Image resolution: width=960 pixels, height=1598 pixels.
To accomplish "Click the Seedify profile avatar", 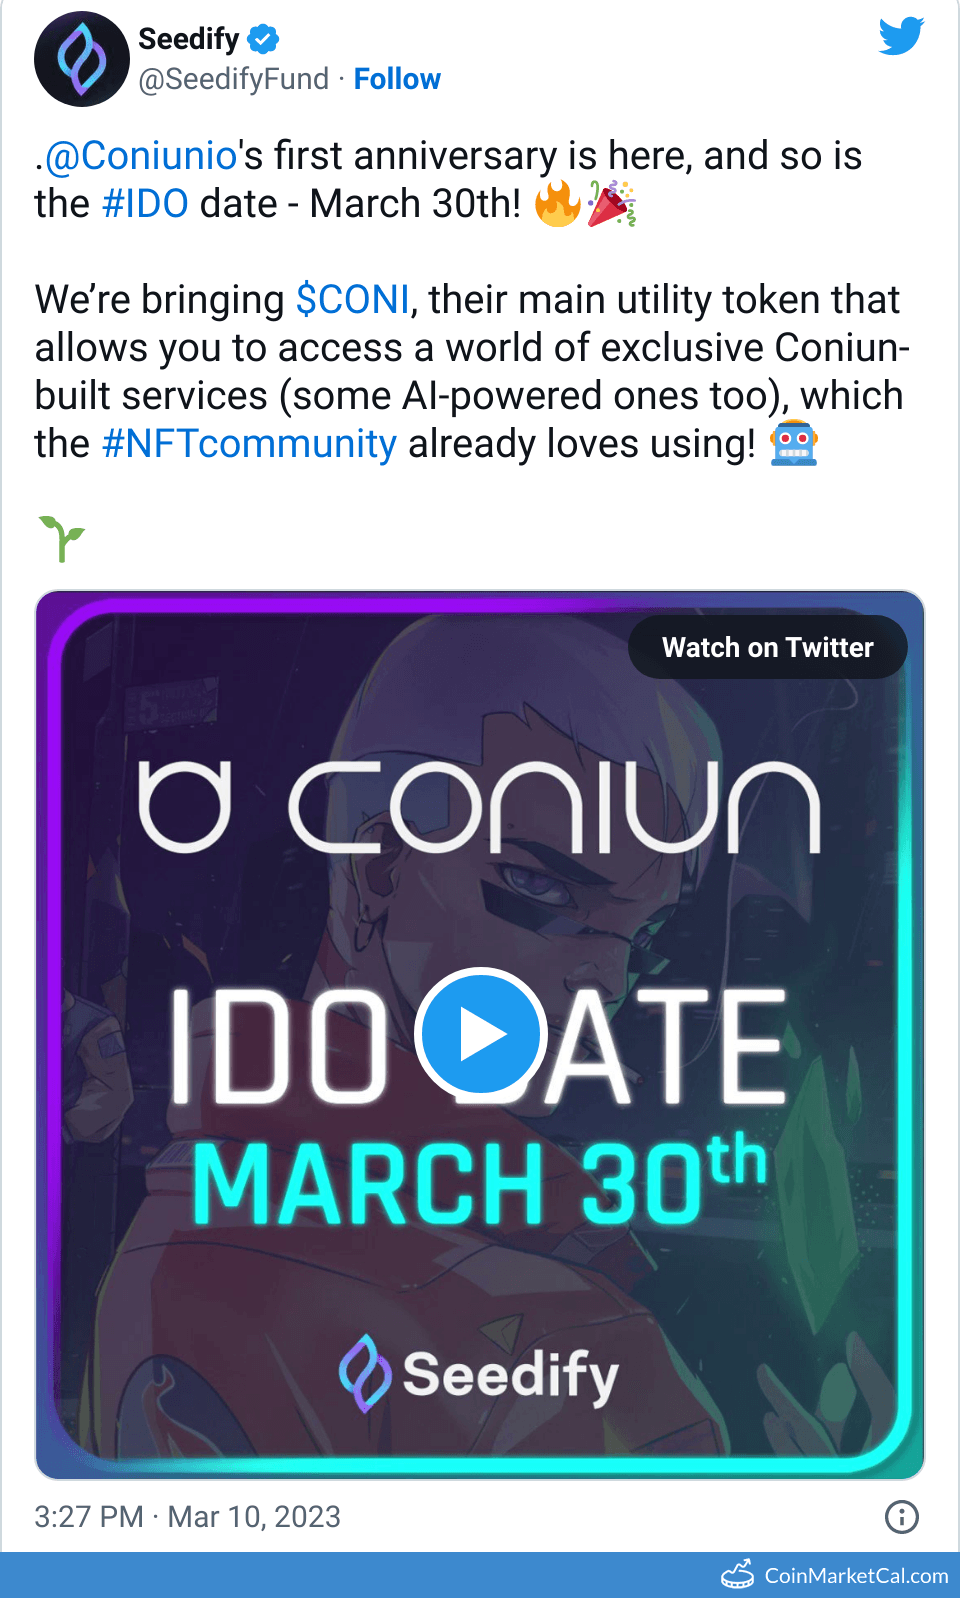I will [82, 59].
